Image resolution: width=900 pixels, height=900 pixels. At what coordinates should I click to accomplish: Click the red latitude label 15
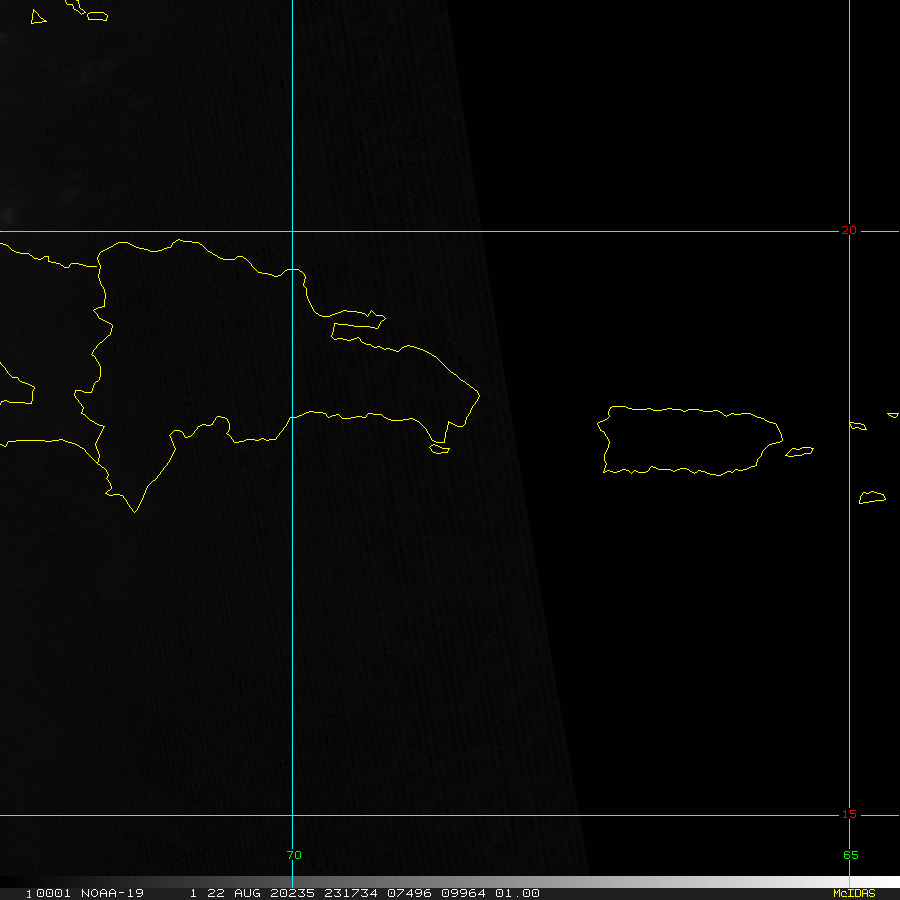point(848,814)
